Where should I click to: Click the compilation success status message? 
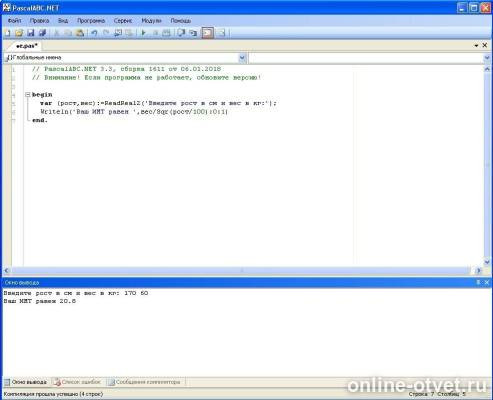coord(53,394)
